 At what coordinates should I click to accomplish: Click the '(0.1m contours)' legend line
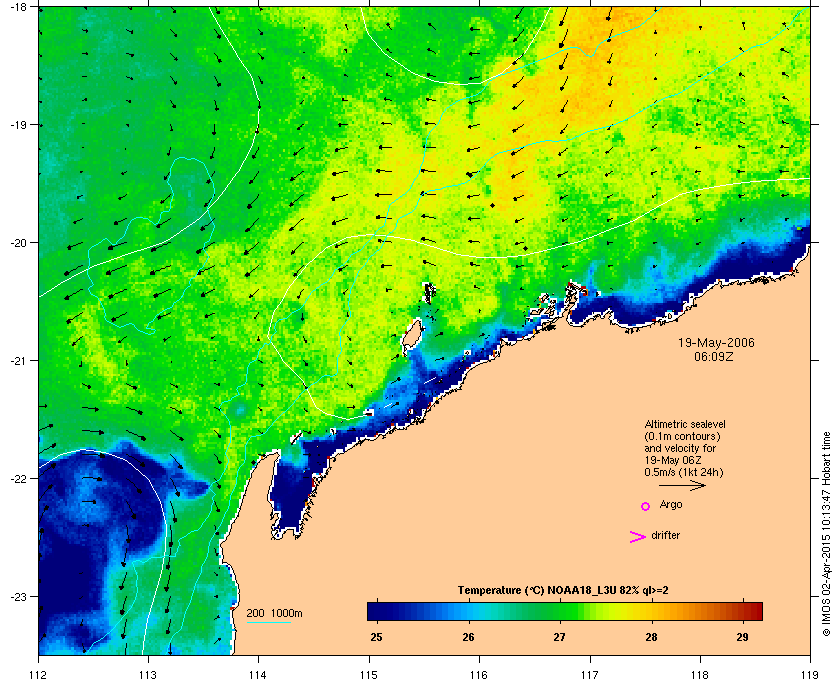[682, 436]
